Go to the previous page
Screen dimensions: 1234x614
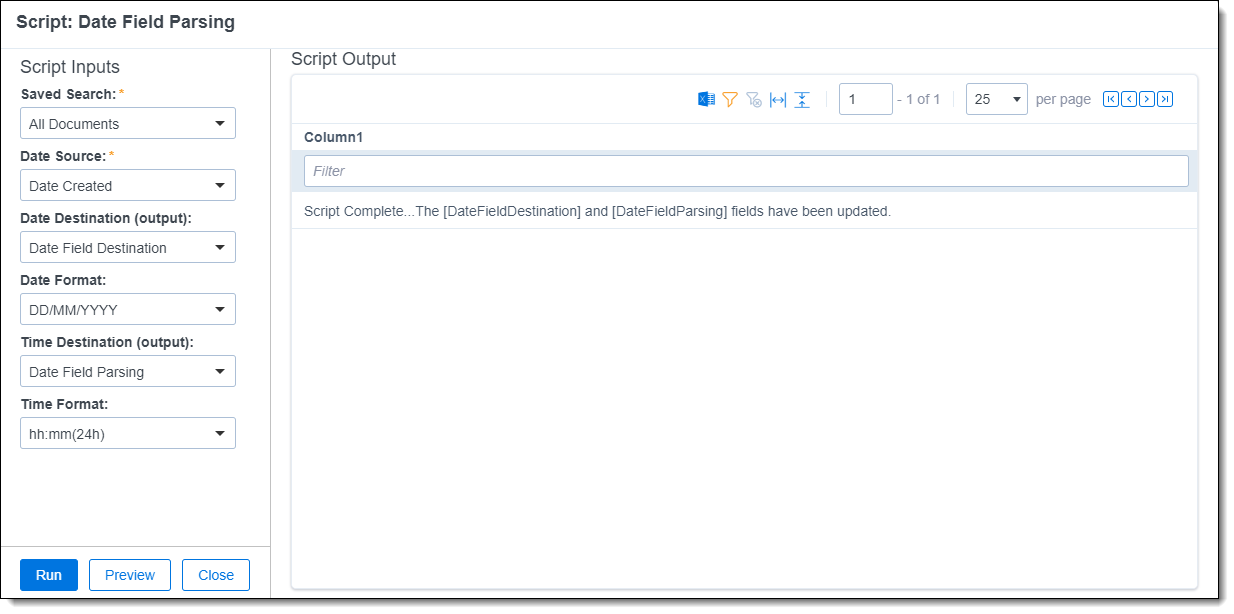(1129, 99)
